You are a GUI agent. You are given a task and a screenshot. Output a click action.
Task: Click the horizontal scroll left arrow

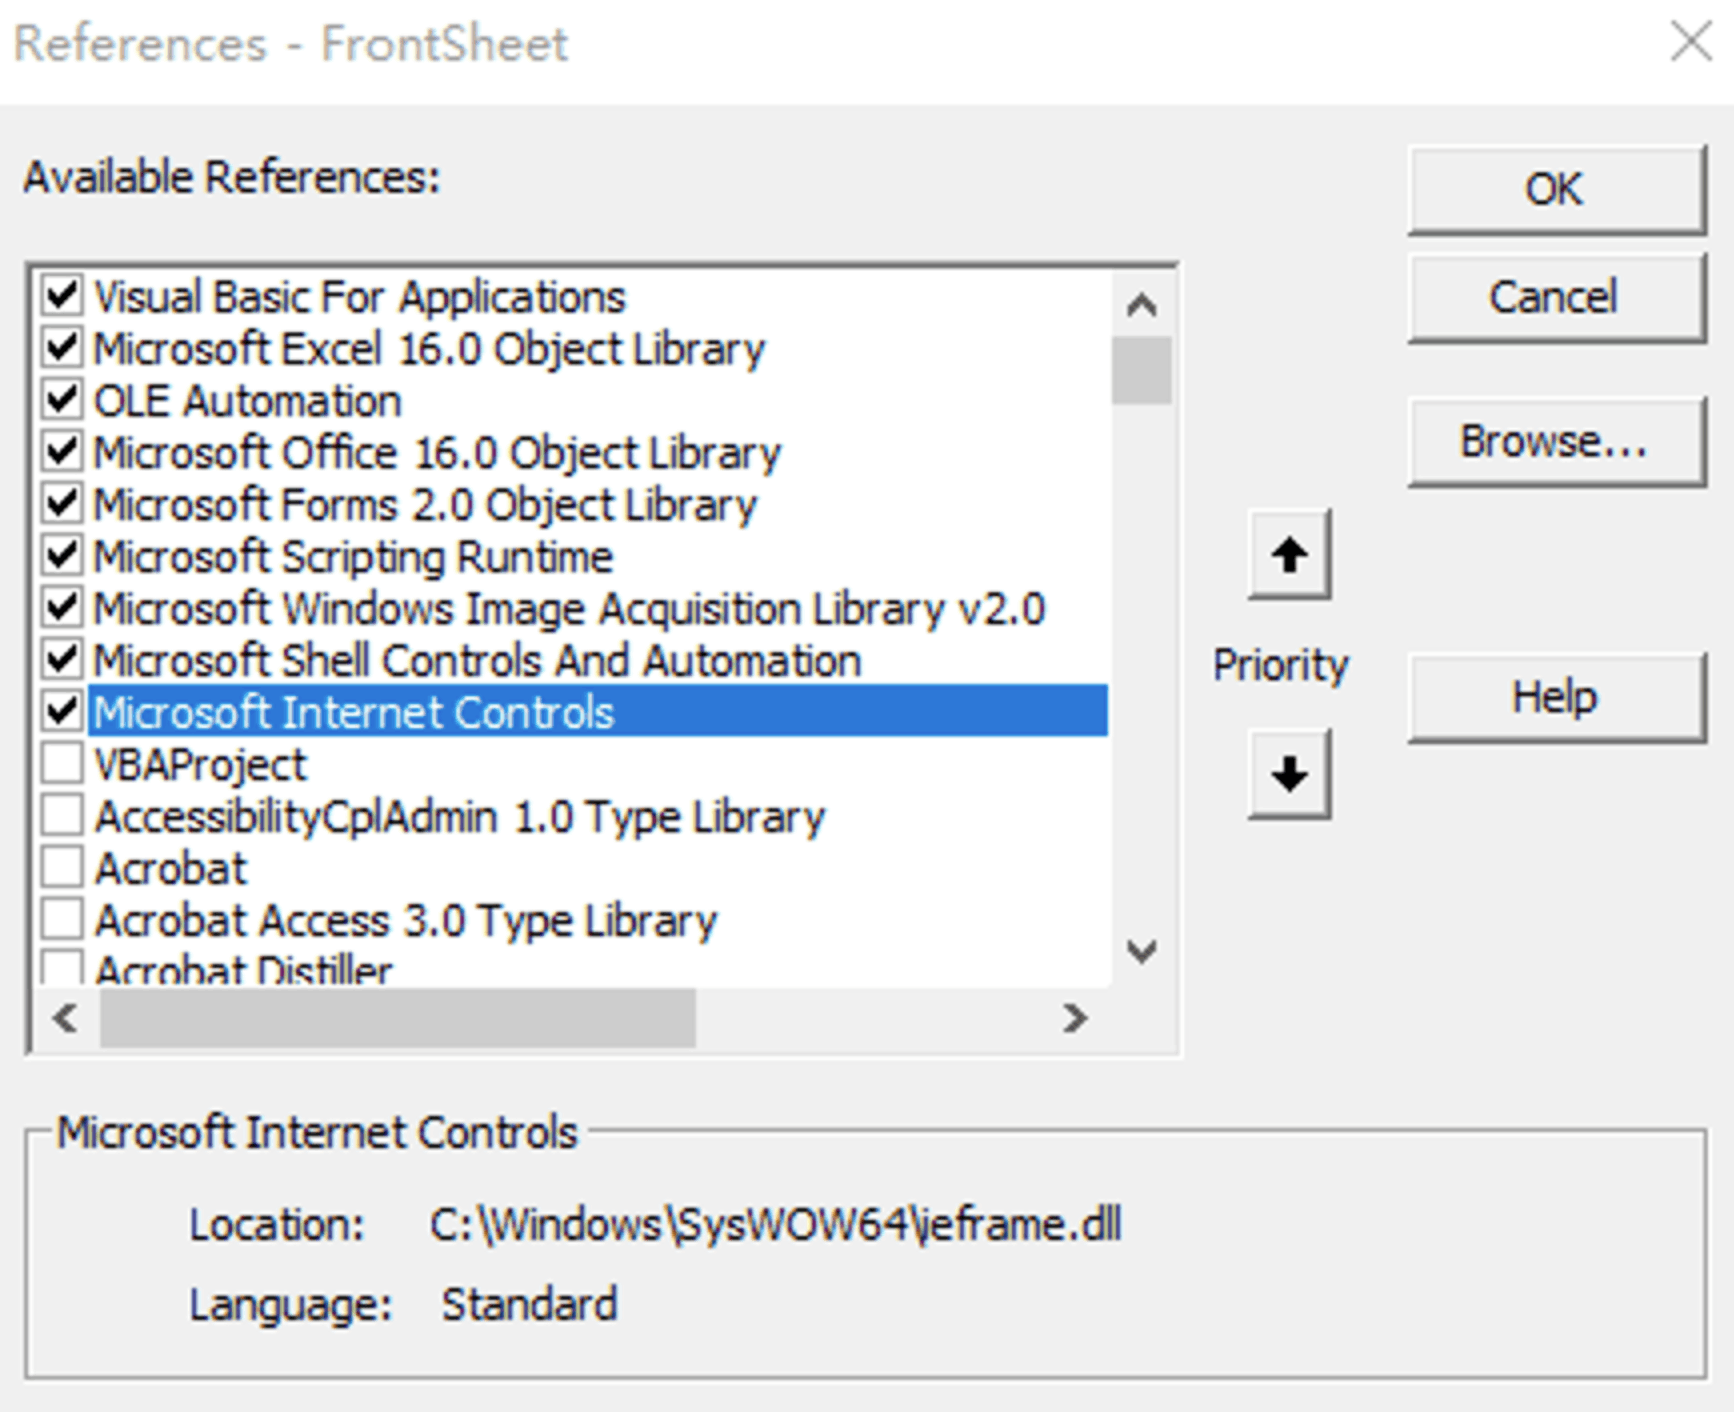(66, 1018)
